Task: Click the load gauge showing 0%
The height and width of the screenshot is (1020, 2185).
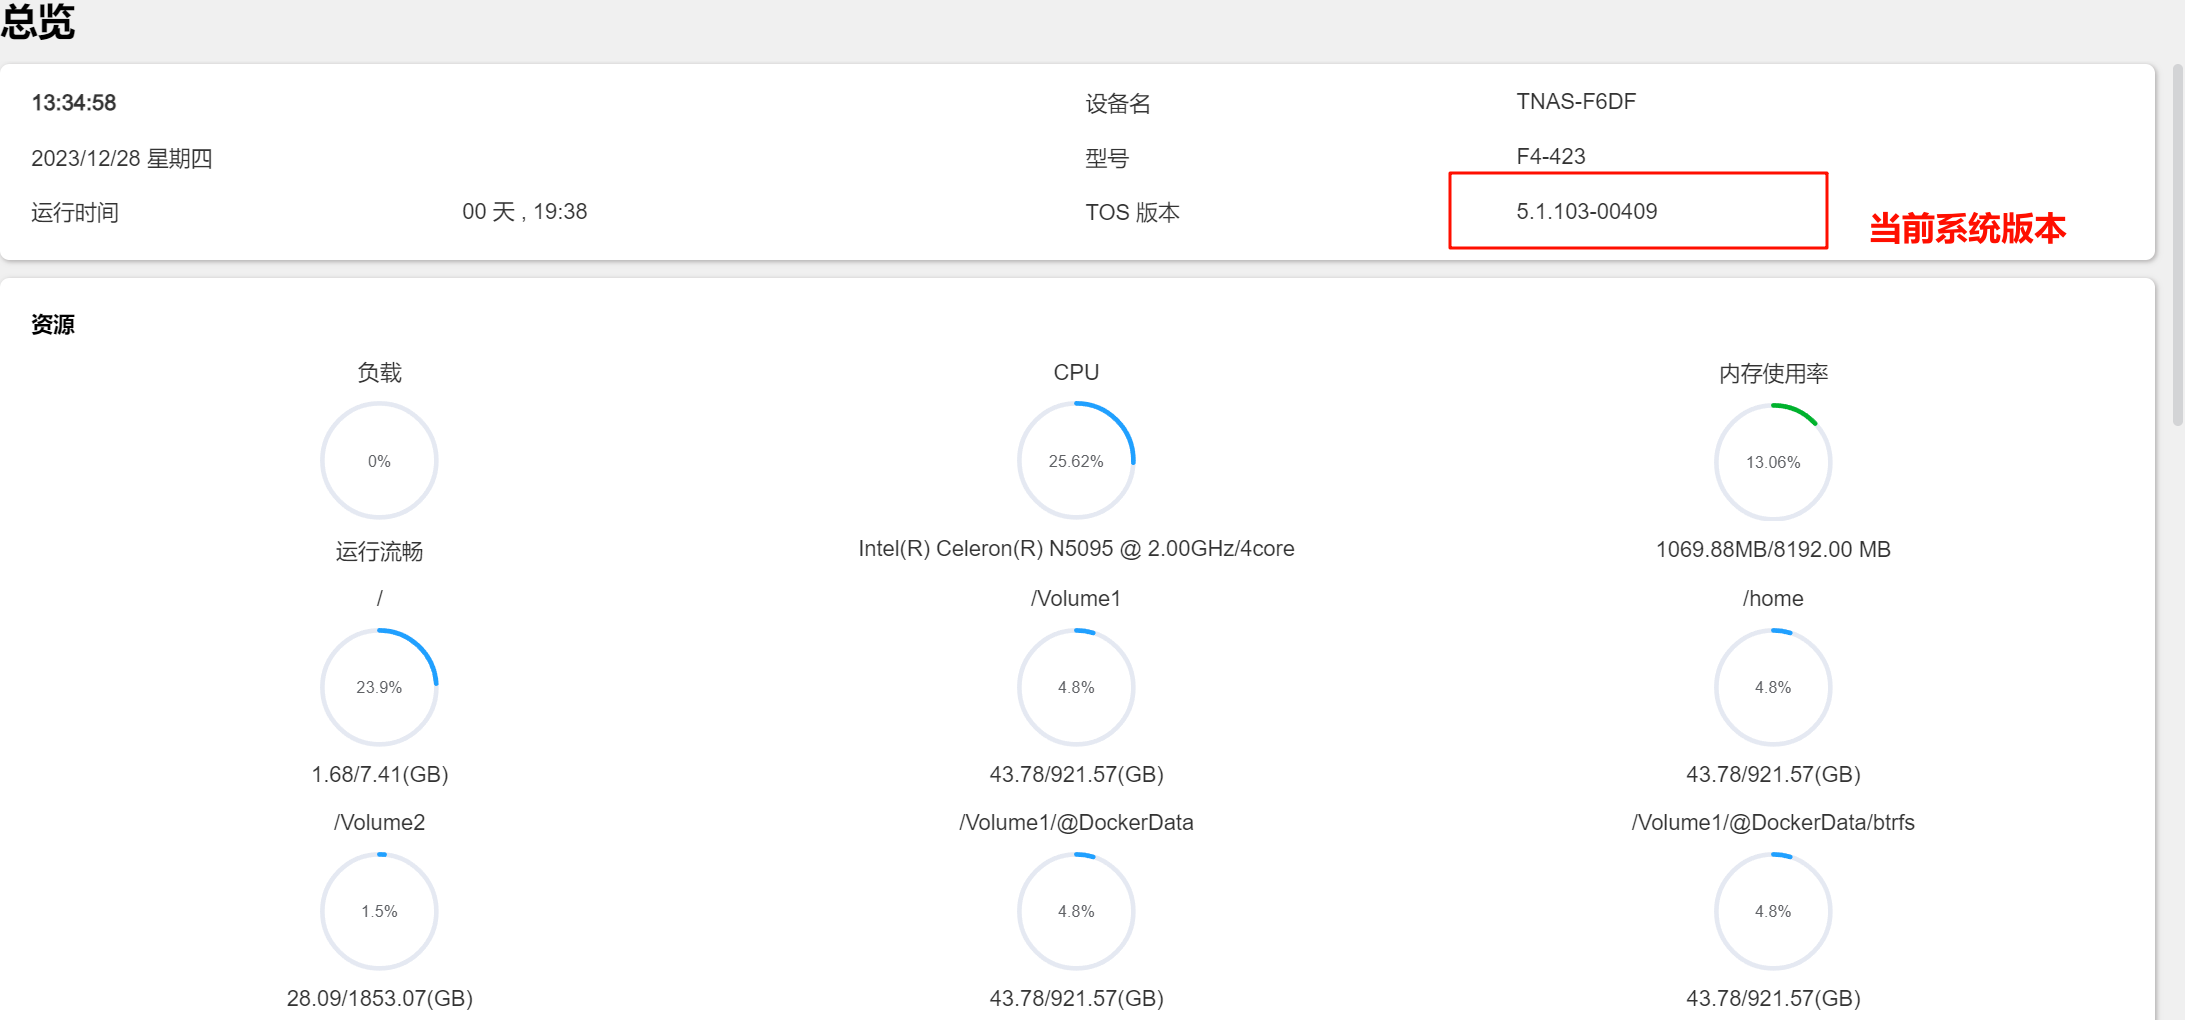Action: 379,461
